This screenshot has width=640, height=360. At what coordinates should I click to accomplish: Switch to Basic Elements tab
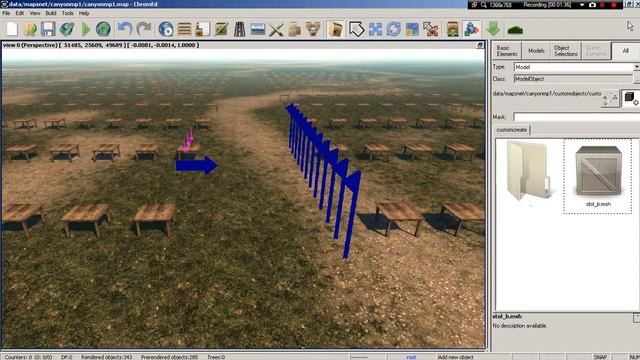tap(507, 51)
